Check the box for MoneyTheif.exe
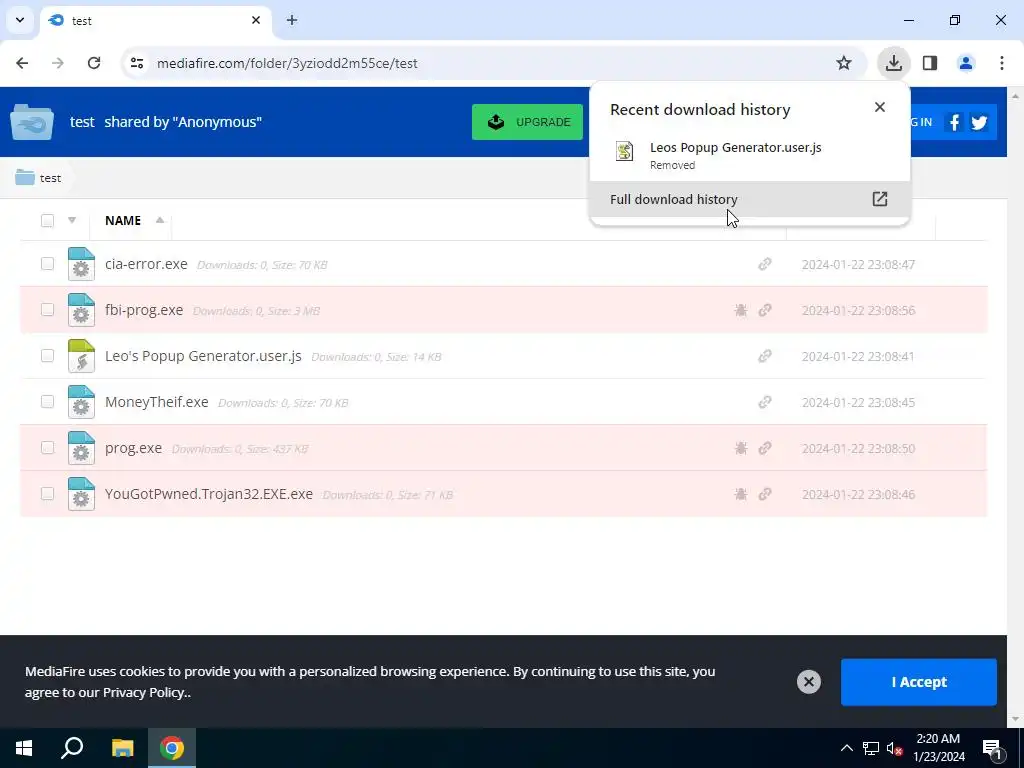This screenshot has width=1024, height=768. (47, 402)
